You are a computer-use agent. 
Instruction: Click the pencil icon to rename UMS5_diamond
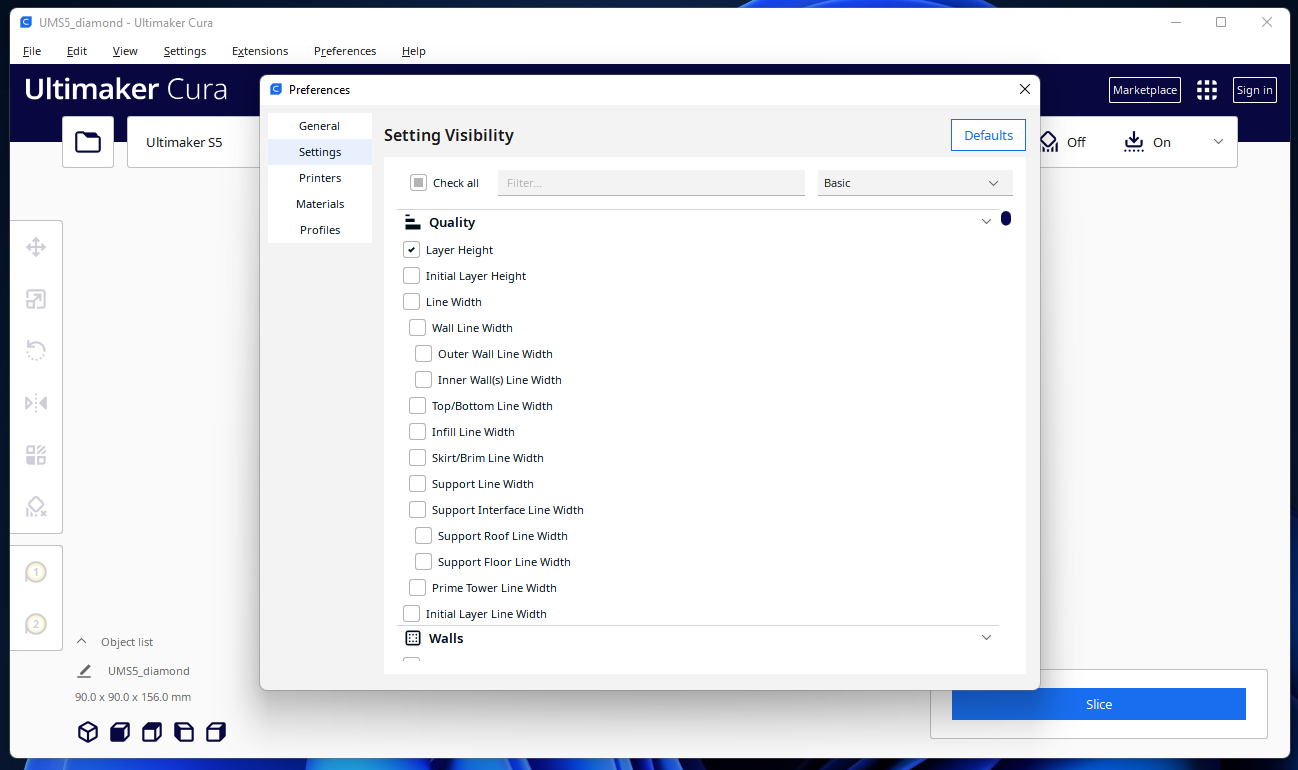84,671
